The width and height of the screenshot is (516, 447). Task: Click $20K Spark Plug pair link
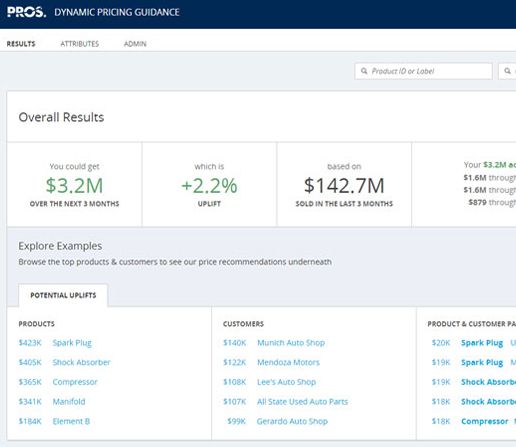[x=482, y=343]
